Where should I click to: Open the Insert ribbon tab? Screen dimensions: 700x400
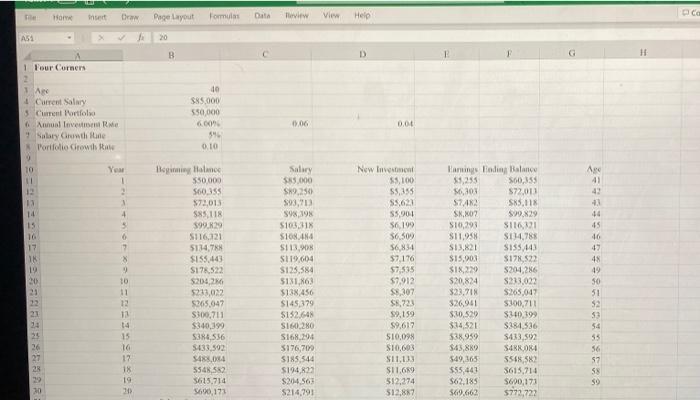(97, 17)
